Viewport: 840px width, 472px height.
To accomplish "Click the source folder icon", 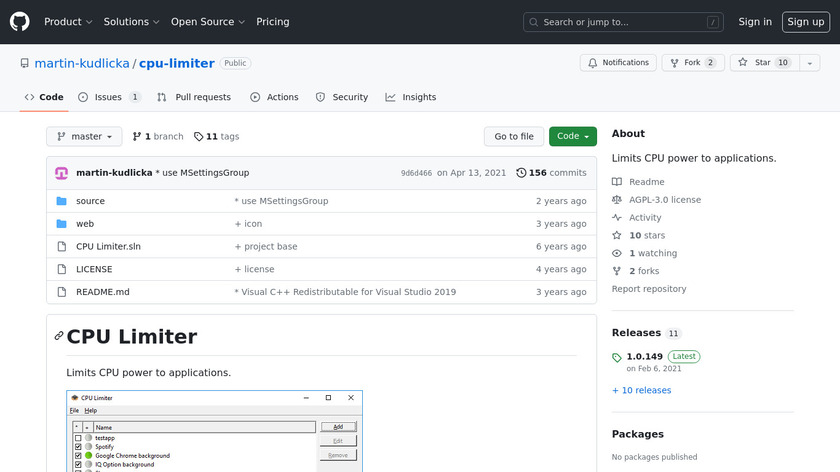I will [62, 201].
